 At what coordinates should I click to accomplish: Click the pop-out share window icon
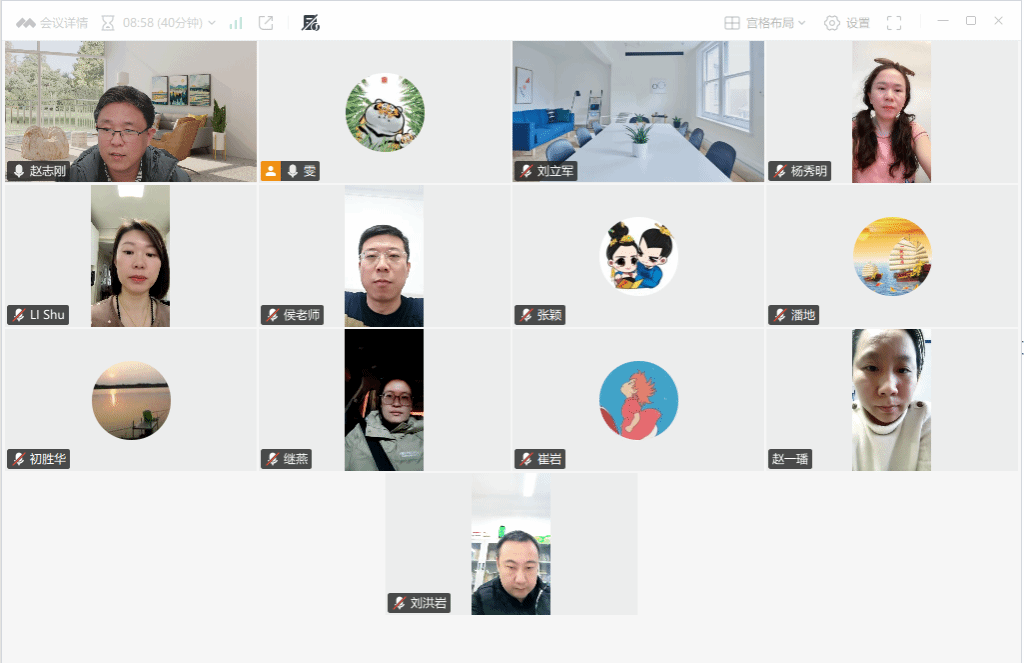pyautogui.click(x=266, y=23)
